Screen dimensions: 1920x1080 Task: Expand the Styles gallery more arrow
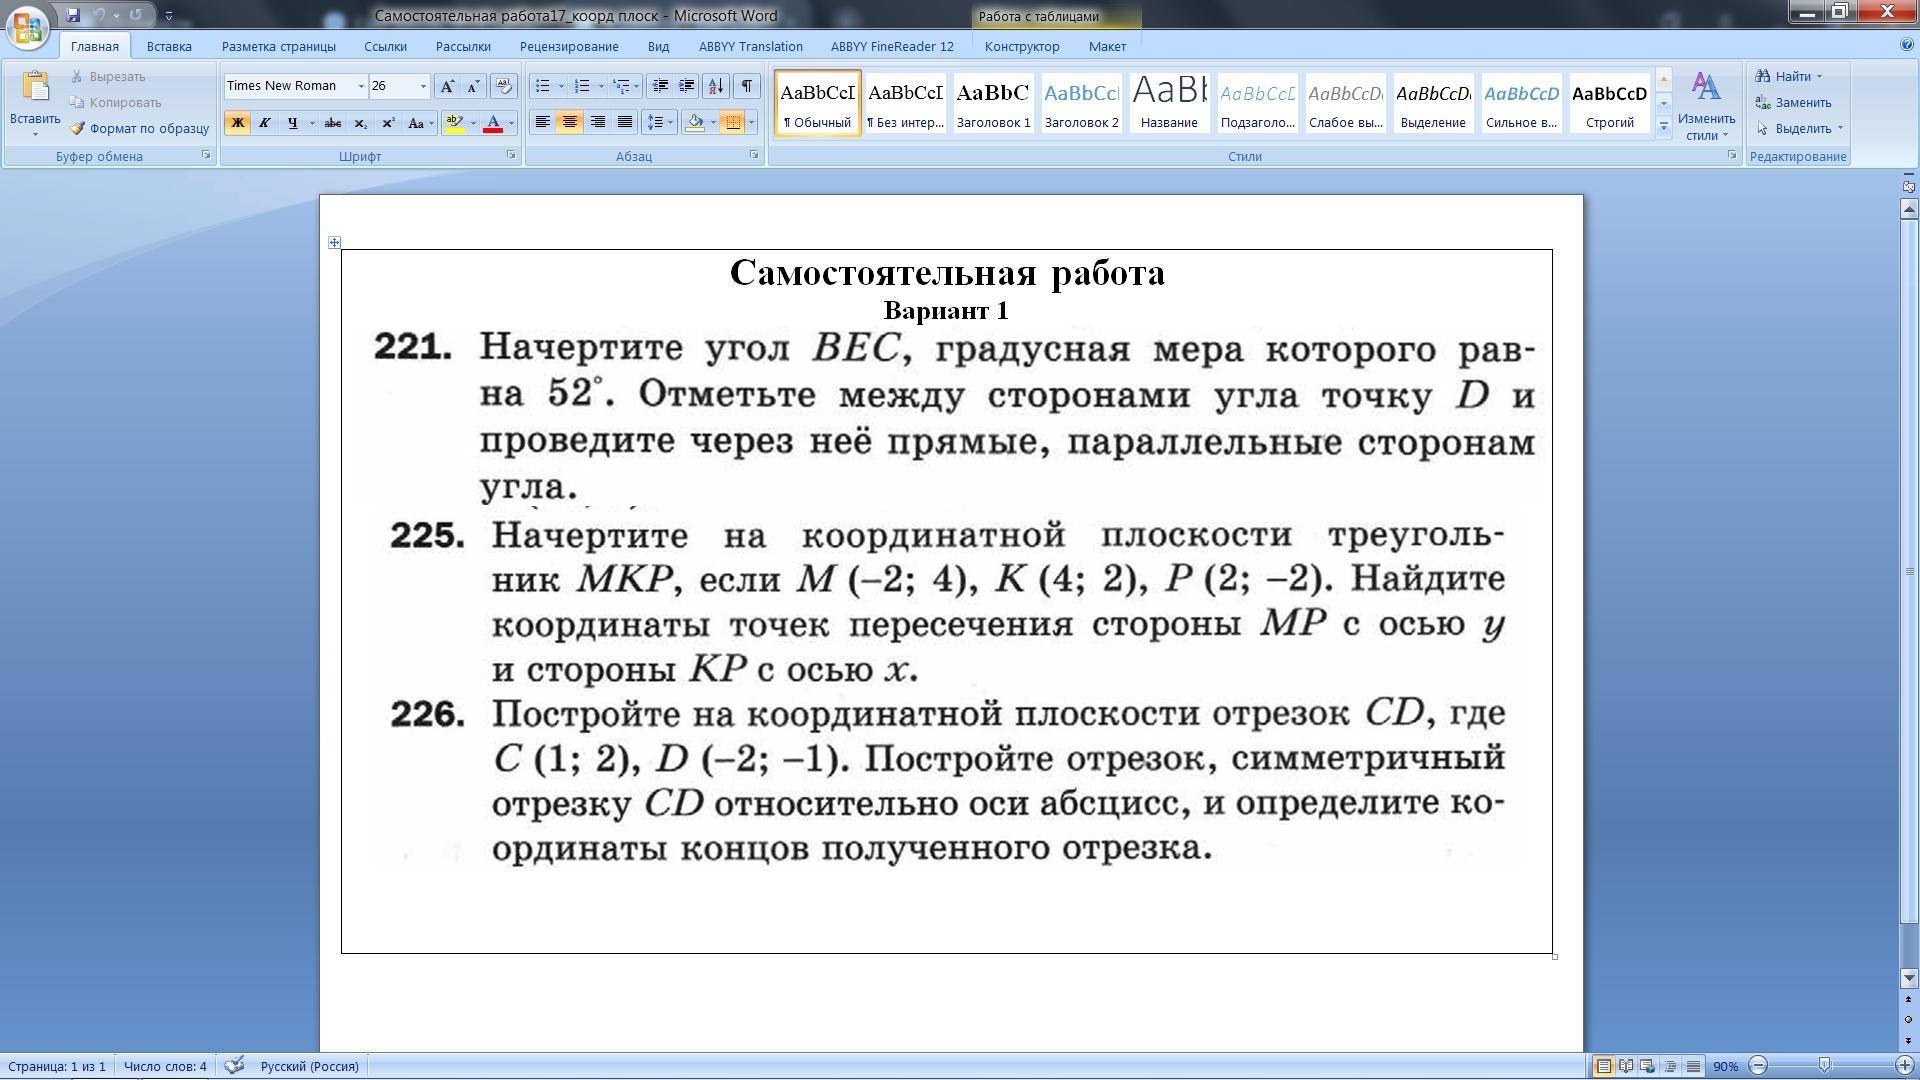(1664, 126)
